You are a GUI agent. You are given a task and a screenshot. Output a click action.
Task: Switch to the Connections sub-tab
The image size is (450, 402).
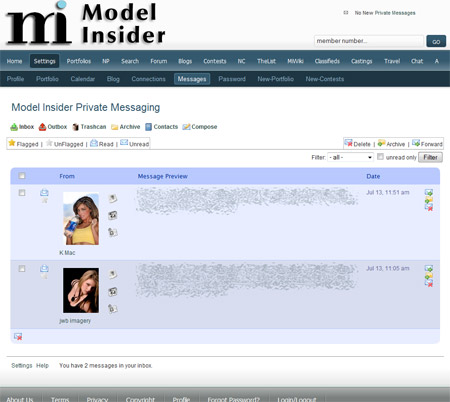click(148, 79)
